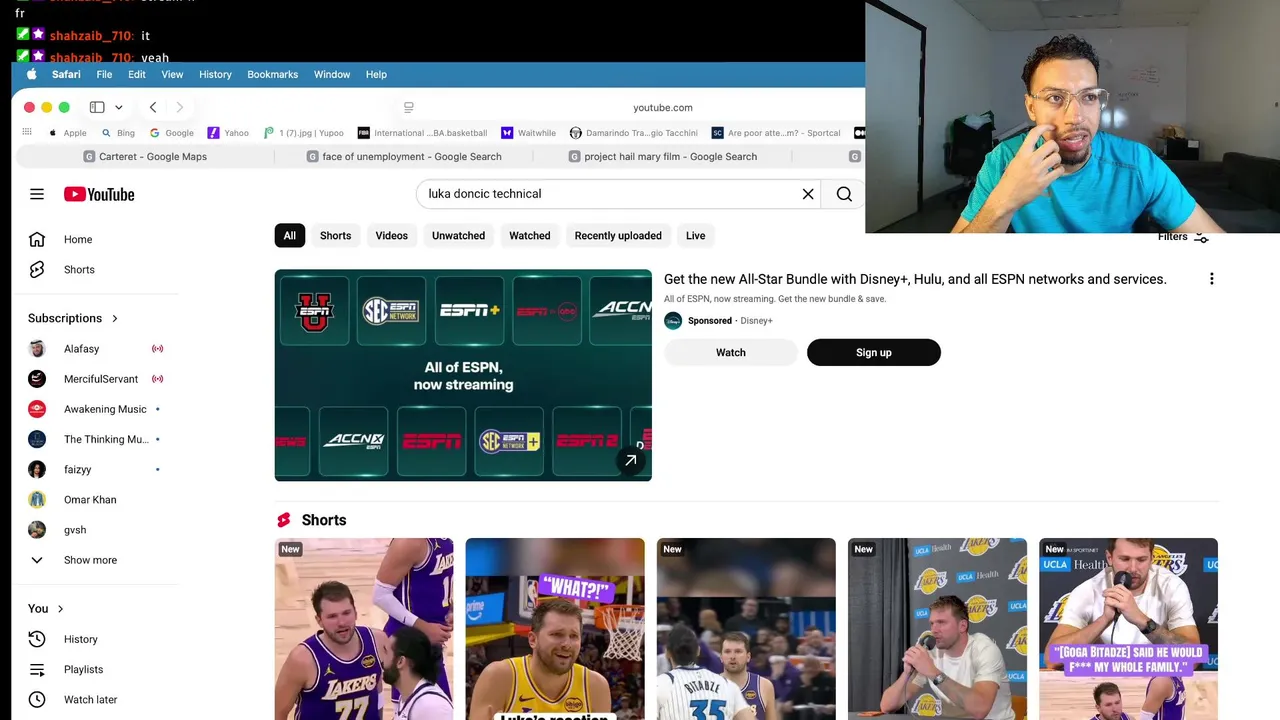Select the All filter chip
This screenshot has height=720, width=1280.
point(290,236)
